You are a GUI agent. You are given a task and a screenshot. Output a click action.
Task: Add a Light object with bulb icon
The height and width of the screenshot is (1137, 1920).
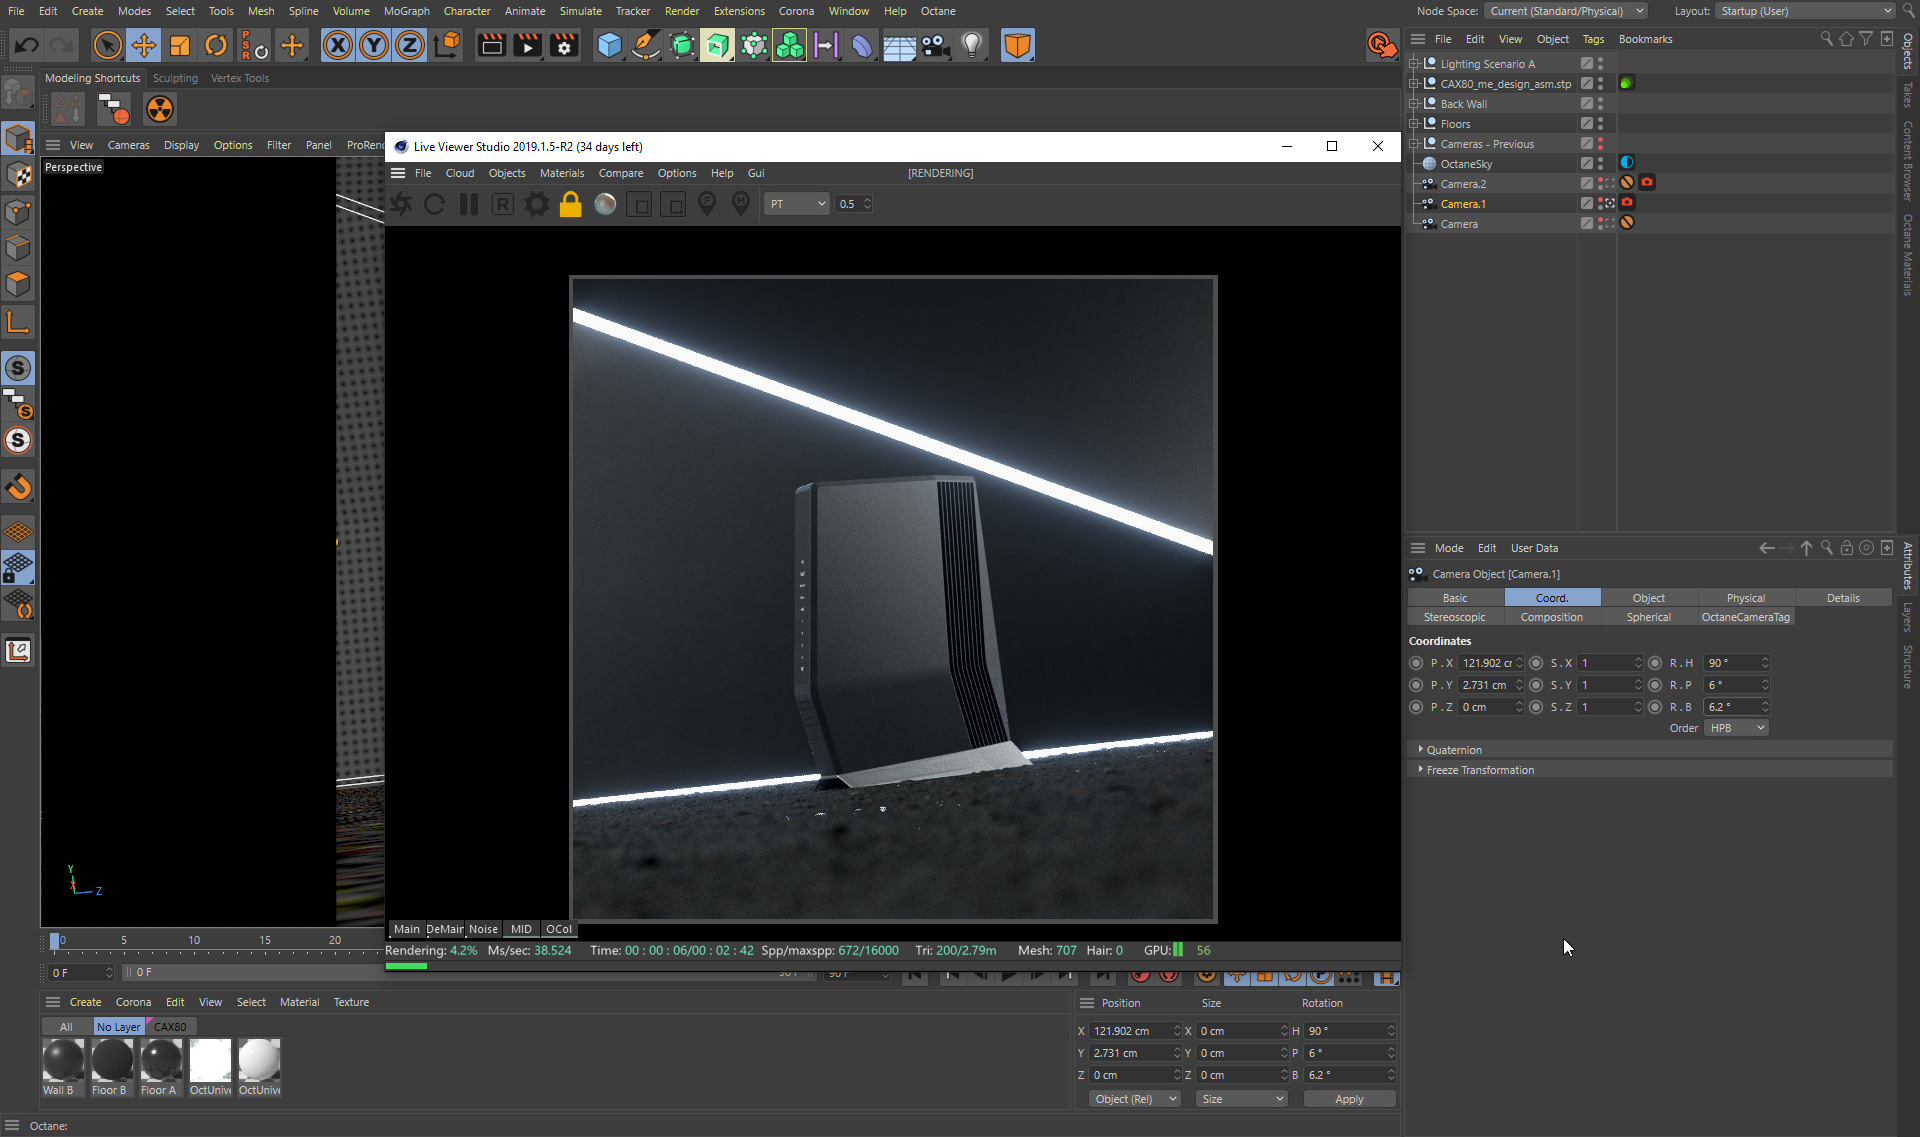(x=972, y=45)
